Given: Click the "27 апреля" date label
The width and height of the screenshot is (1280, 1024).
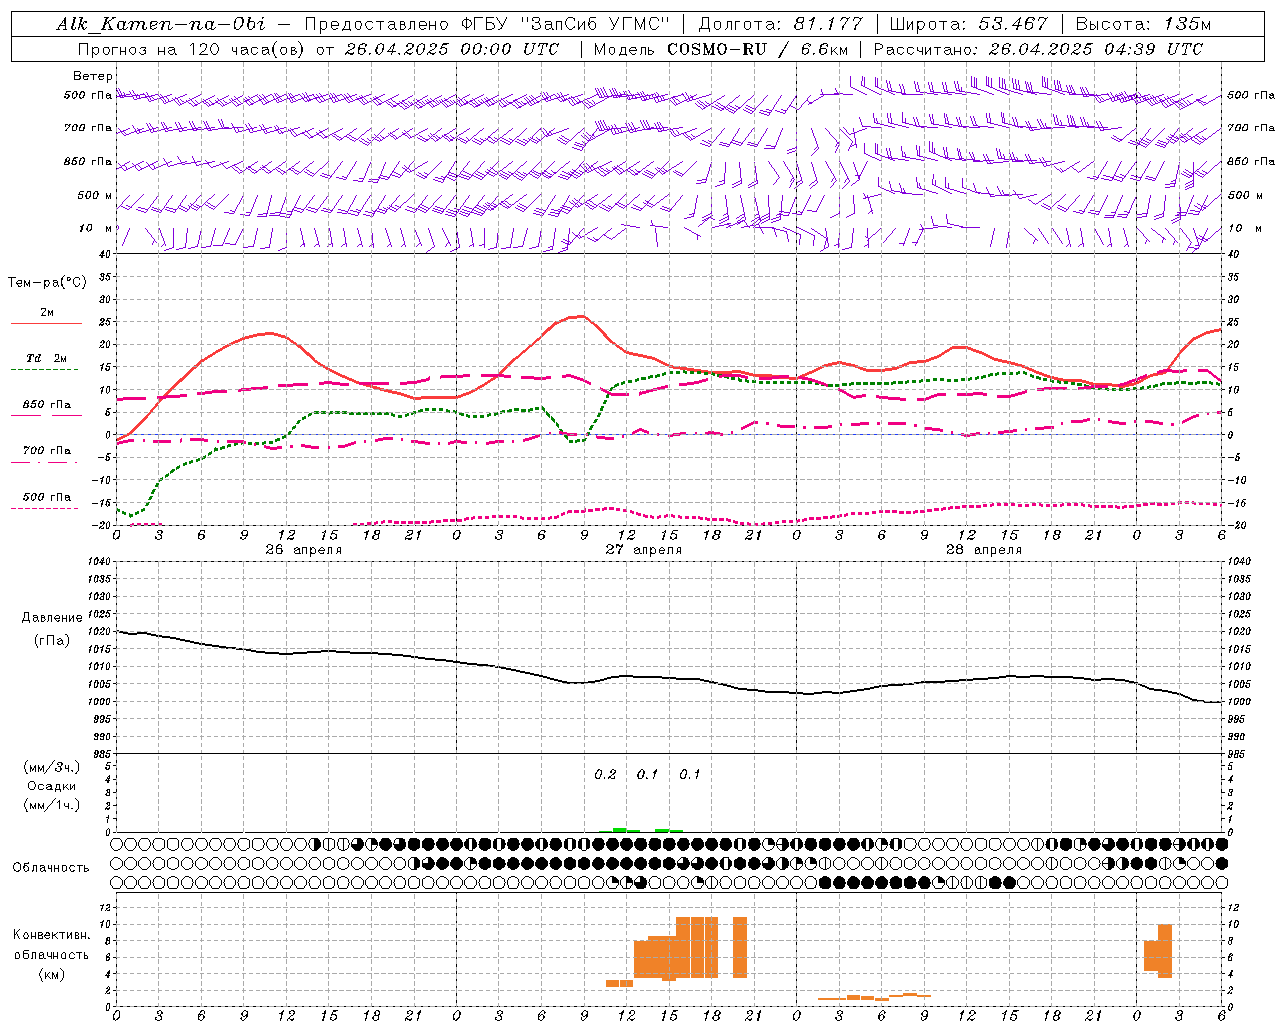Looking at the screenshot, I should pyautogui.click(x=644, y=550).
